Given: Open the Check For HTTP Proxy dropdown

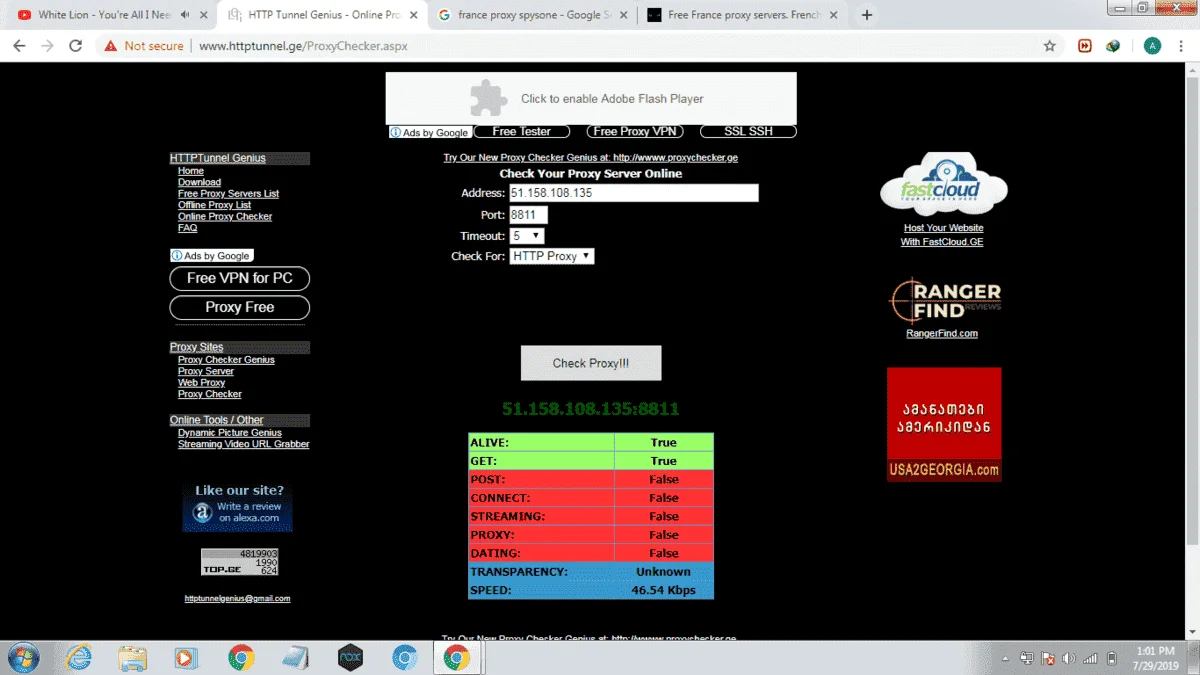Looking at the screenshot, I should coord(552,256).
